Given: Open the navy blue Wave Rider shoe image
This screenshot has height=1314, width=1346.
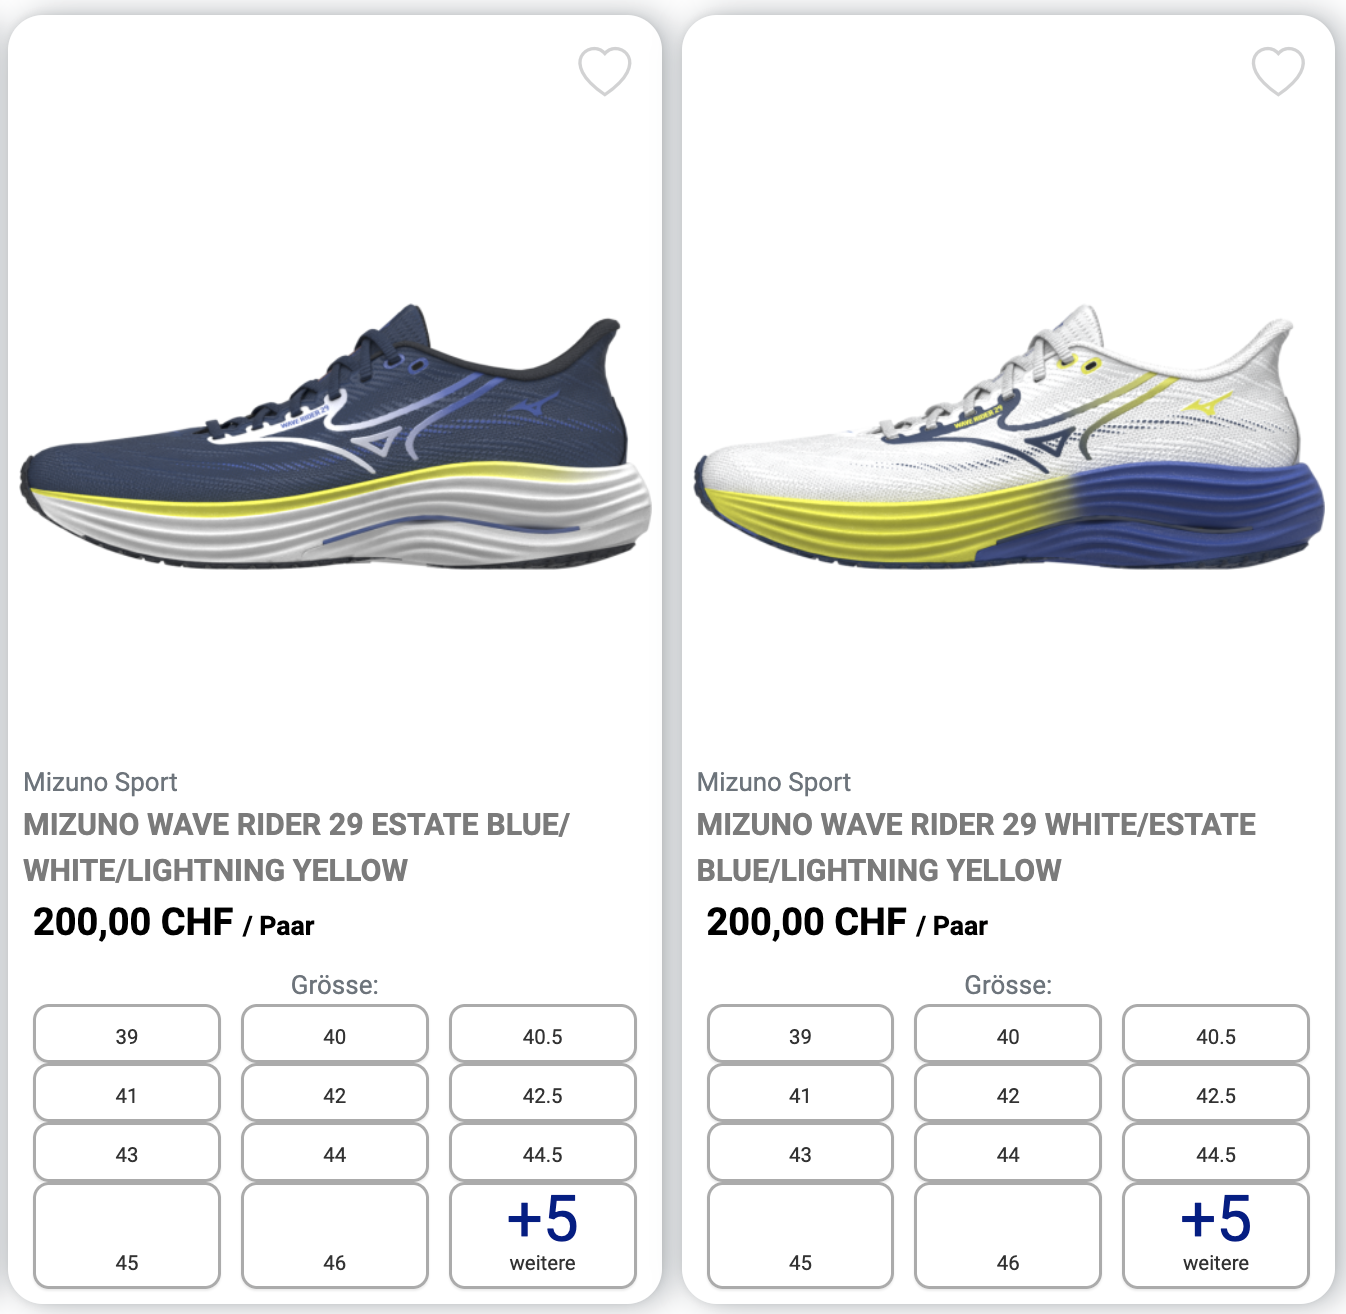Looking at the screenshot, I should click(x=336, y=438).
